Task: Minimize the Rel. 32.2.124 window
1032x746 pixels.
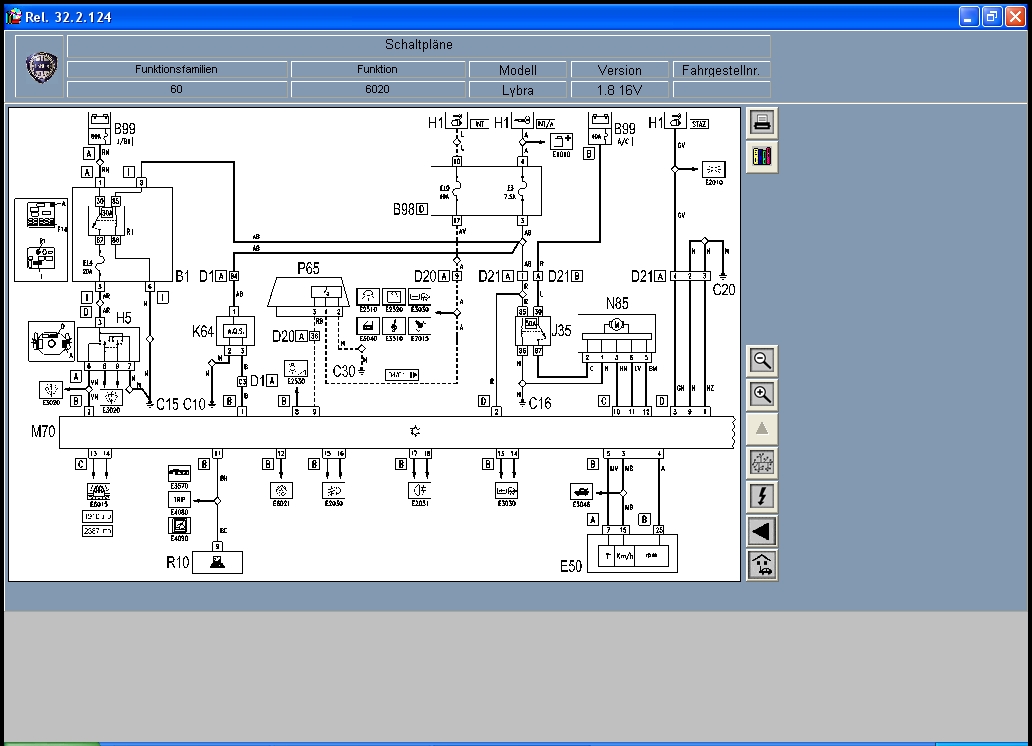Action: point(968,16)
